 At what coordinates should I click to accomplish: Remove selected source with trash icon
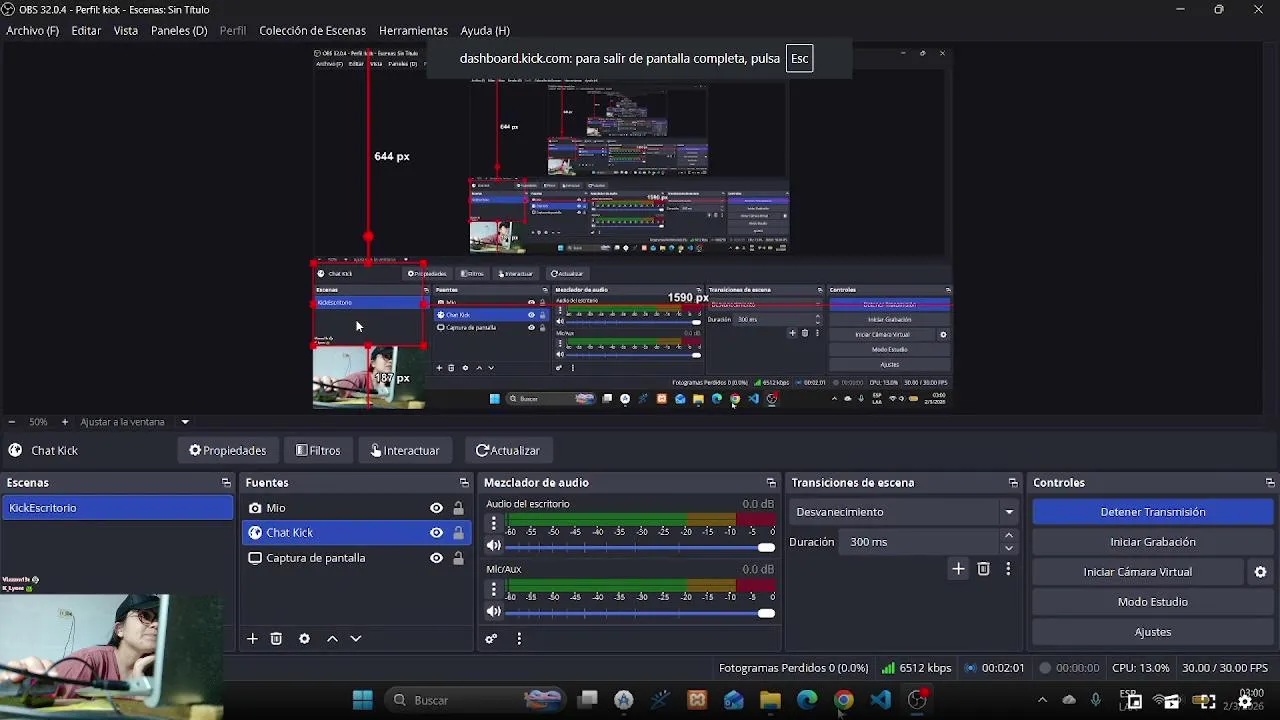277,639
